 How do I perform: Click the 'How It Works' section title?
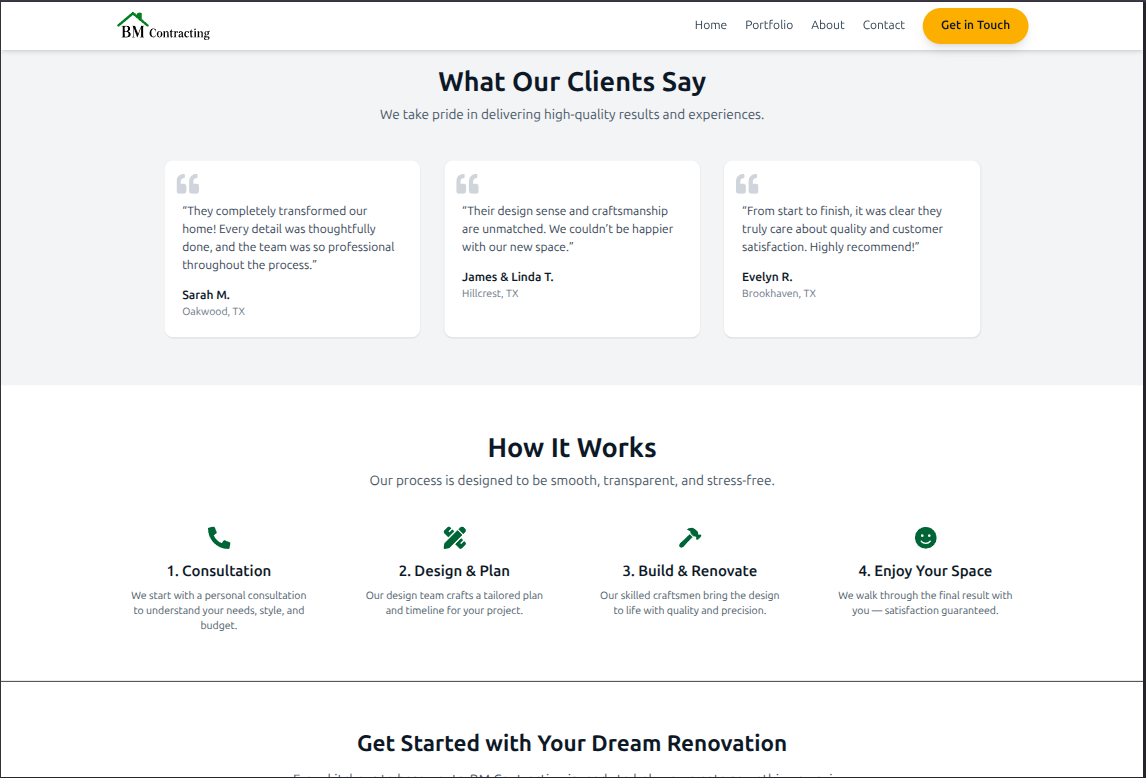[x=572, y=447]
